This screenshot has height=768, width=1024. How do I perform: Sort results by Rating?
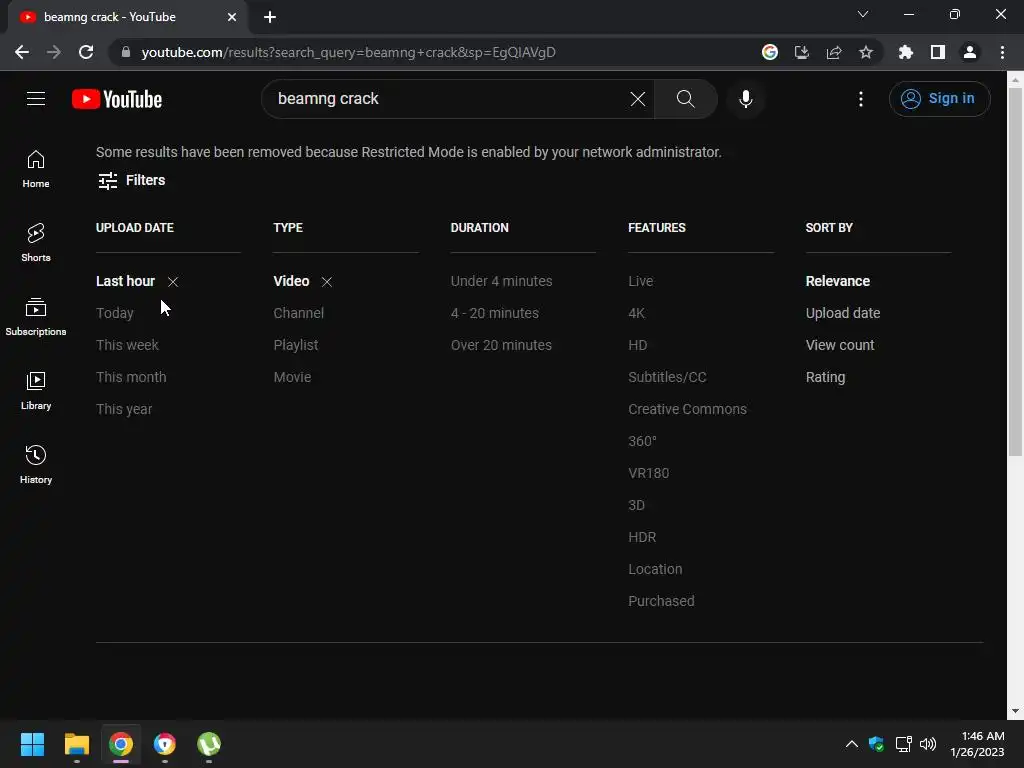(825, 377)
